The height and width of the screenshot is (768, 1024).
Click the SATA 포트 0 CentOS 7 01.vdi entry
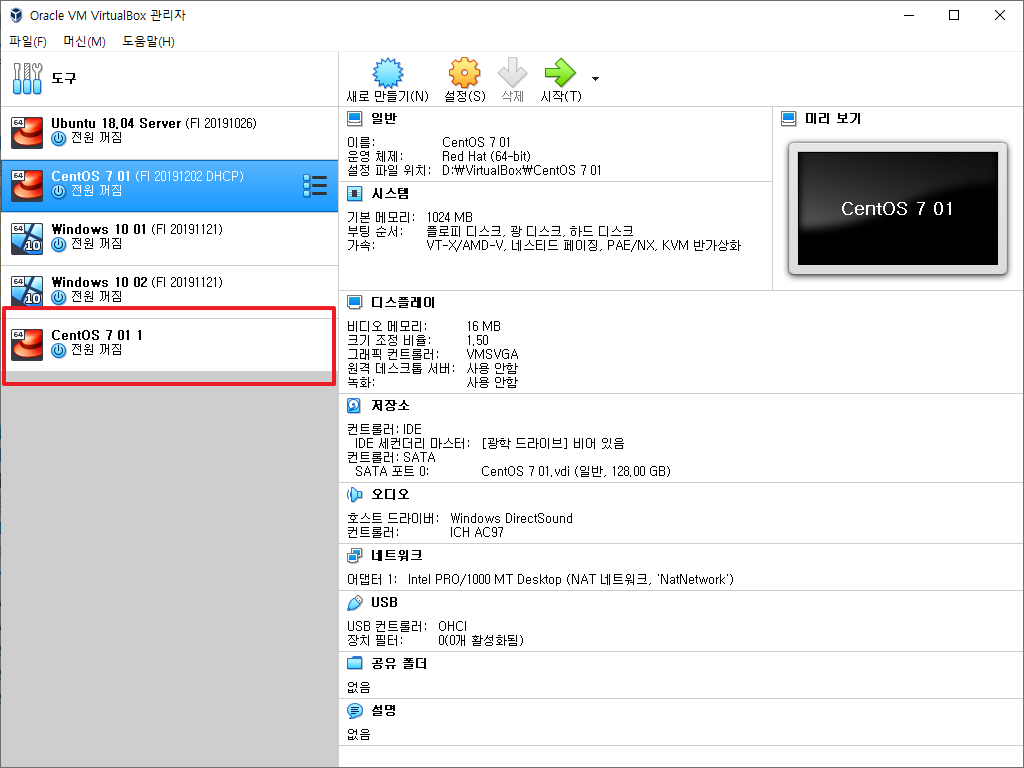tap(513, 472)
